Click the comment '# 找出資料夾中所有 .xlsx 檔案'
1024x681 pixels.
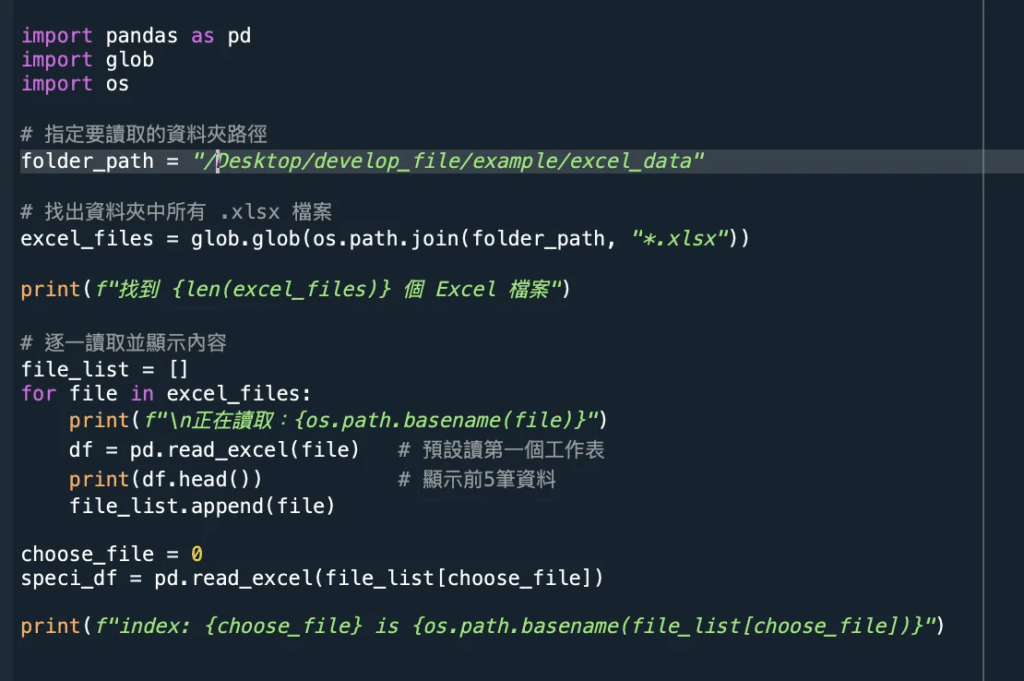177,212
